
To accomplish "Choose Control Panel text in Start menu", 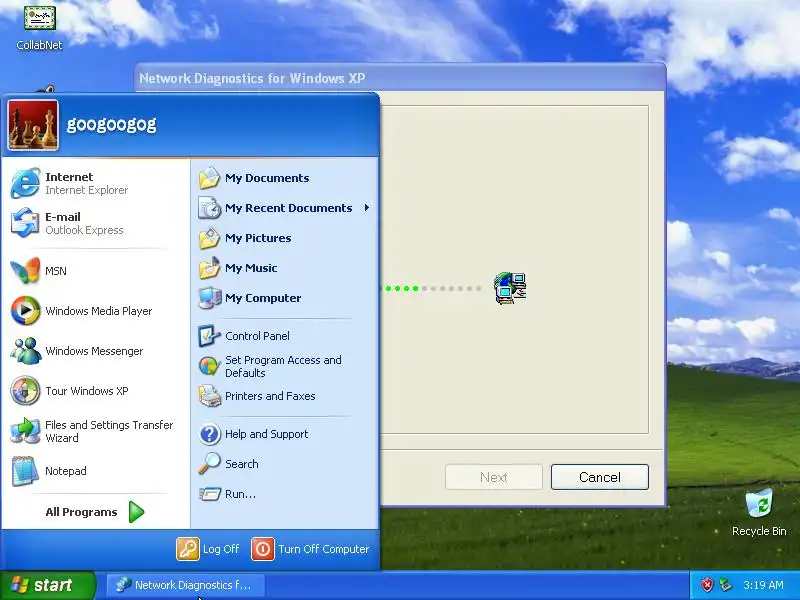I will coord(257,336).
